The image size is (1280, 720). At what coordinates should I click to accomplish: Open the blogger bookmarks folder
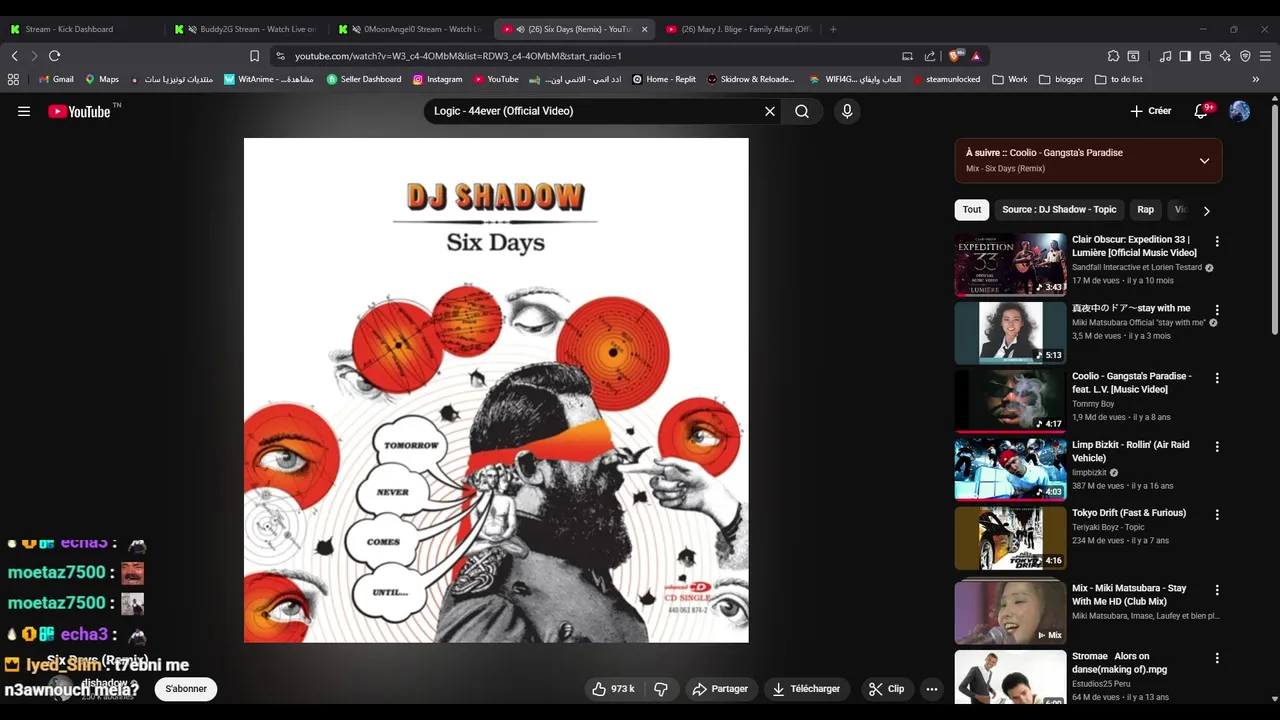(1061, 79)
